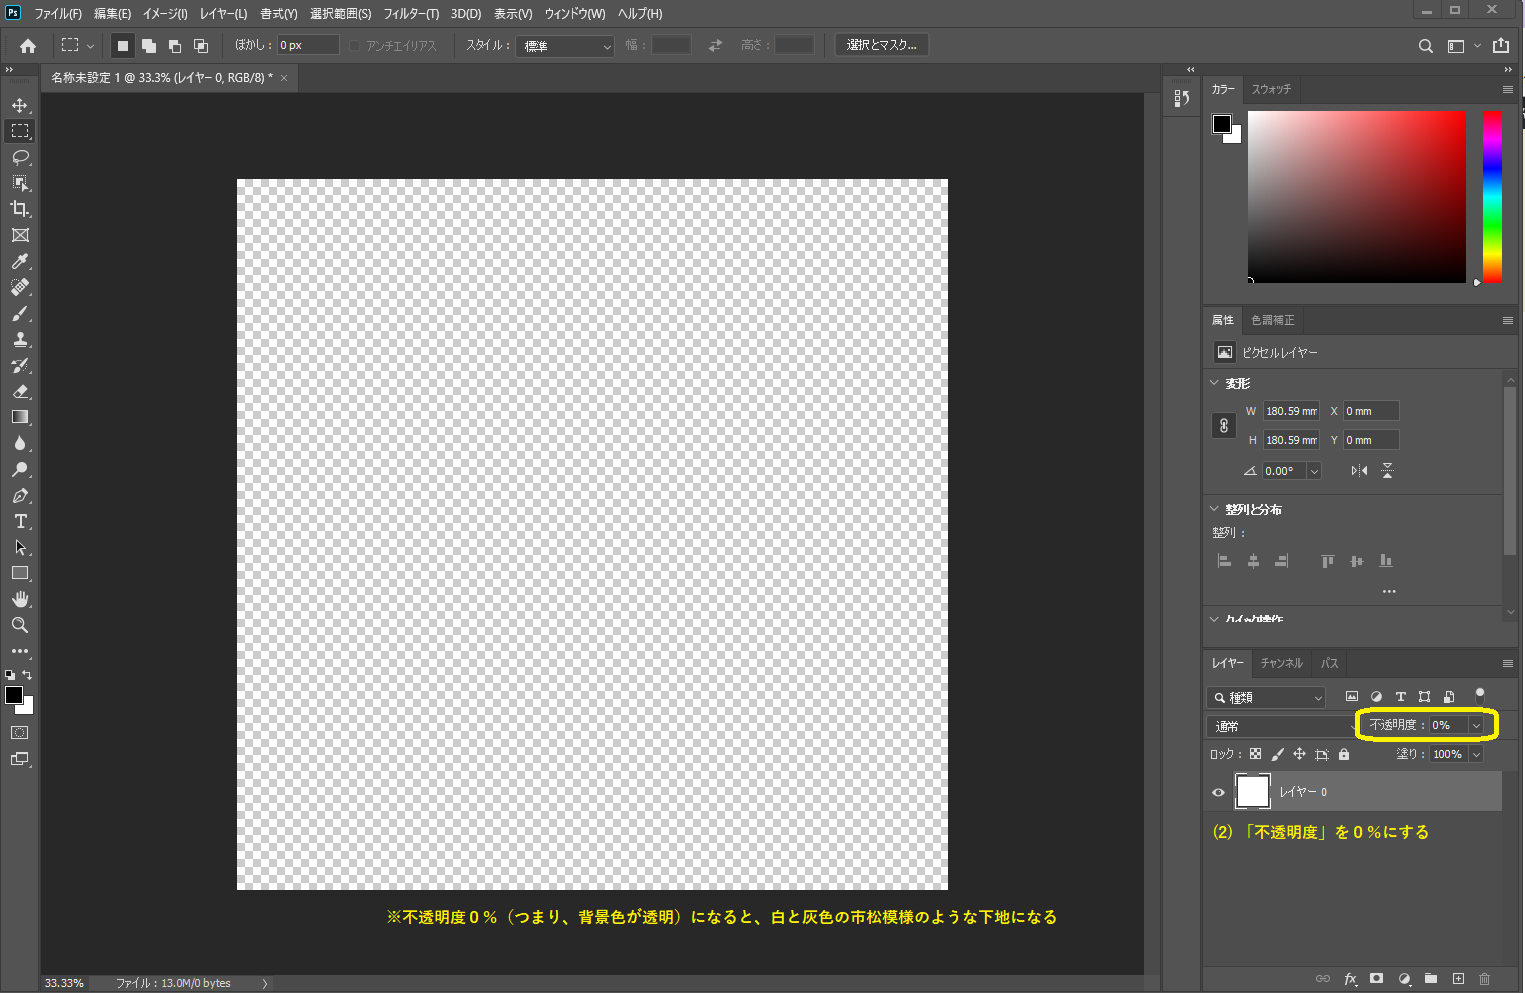Select the Eyedropper tool
1525x993 pixels.
tap(20, 261)
